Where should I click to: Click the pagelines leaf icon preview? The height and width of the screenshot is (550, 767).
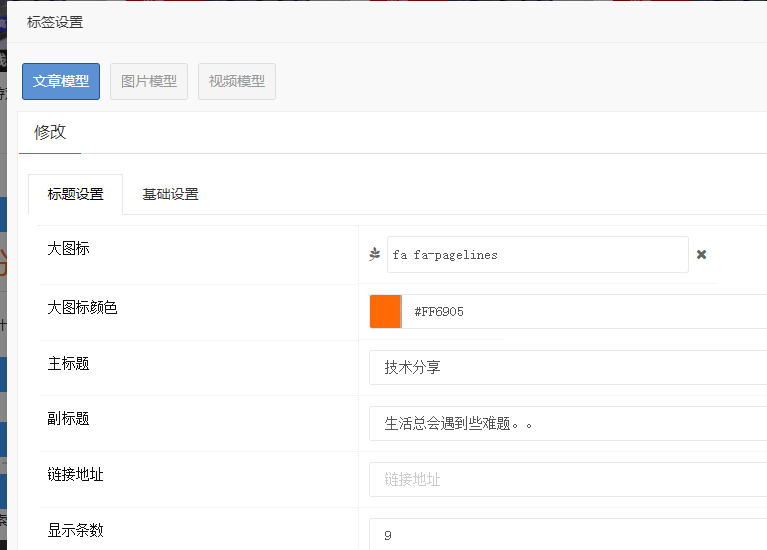(375, 255)
